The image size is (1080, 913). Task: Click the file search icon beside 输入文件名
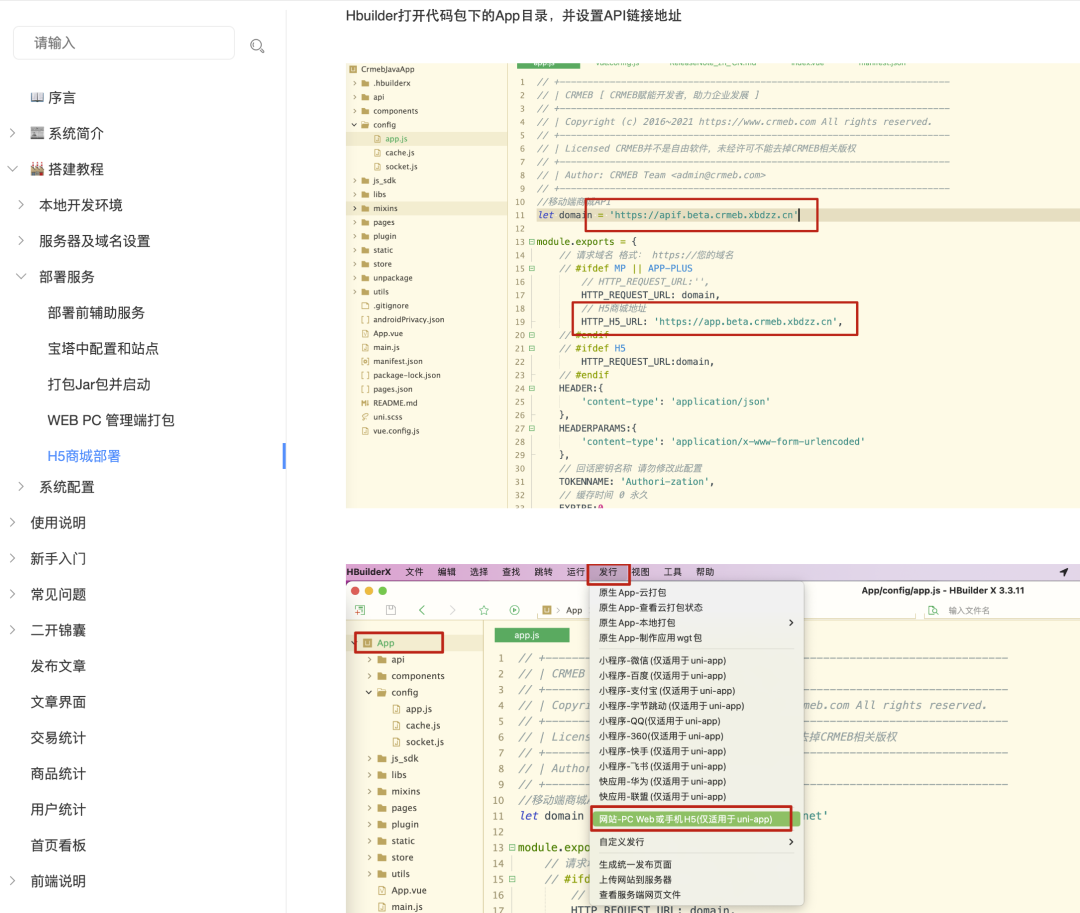[933, 610]
